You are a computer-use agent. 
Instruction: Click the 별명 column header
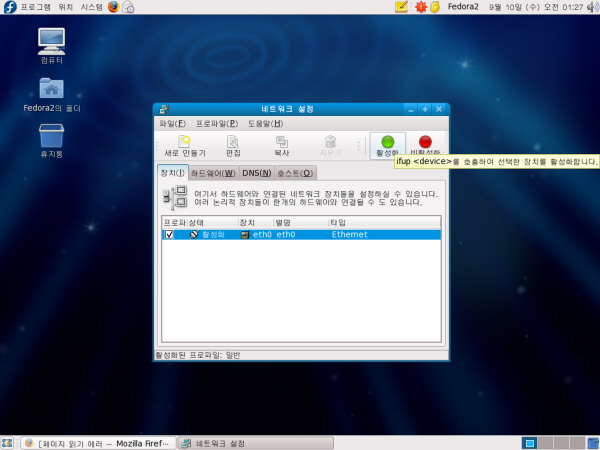pos(301,223)
